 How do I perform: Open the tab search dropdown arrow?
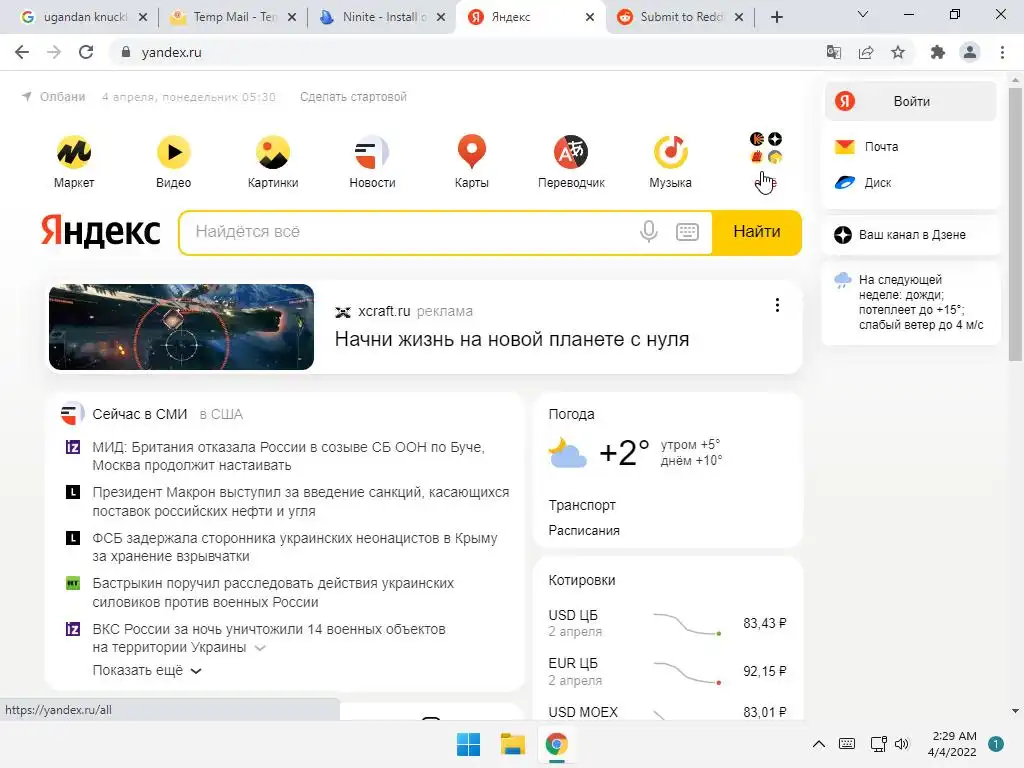(x=863, y=14)
